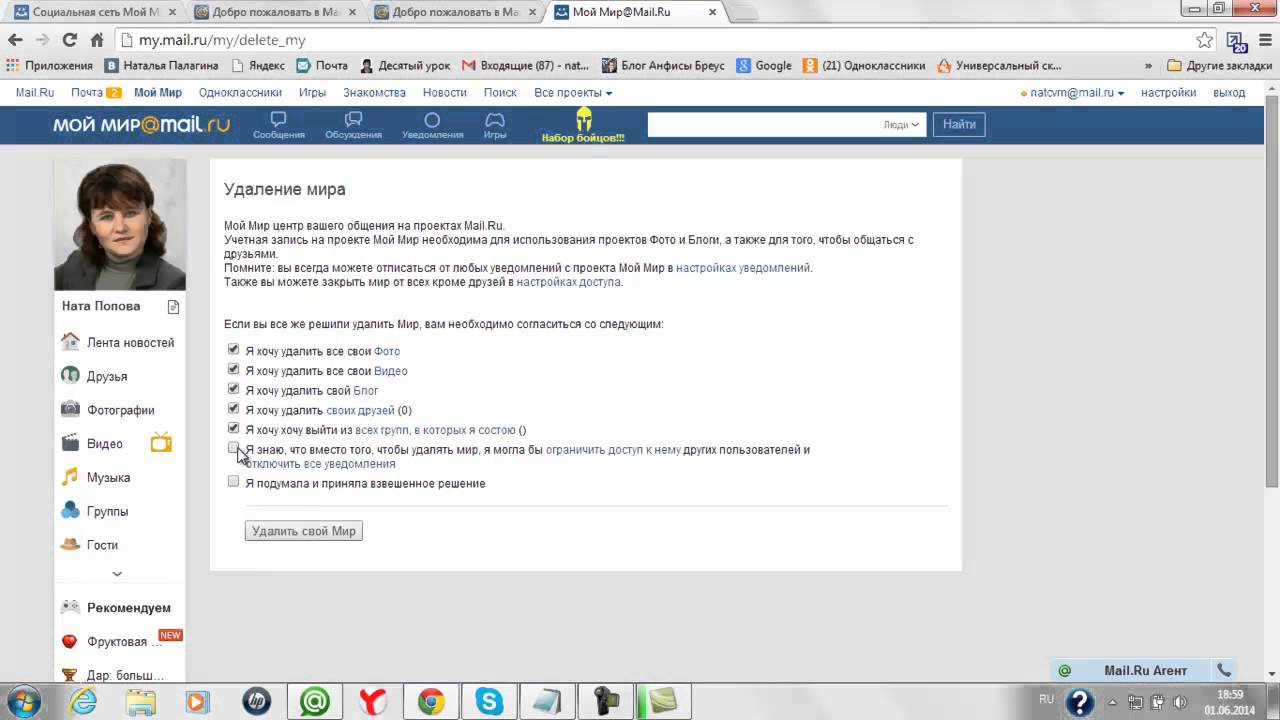
Task: Click the Набор бойцов helmet banner
Action: point(583,125)
